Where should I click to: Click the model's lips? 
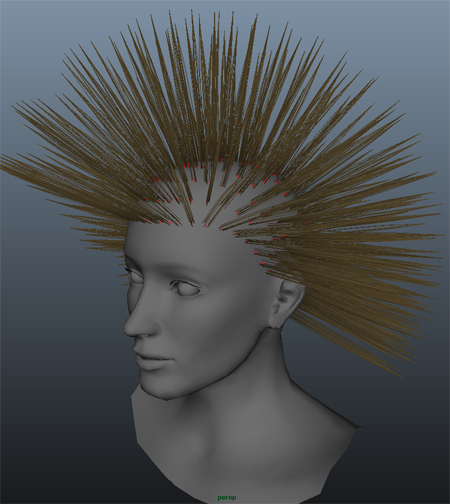pos(152,361)
